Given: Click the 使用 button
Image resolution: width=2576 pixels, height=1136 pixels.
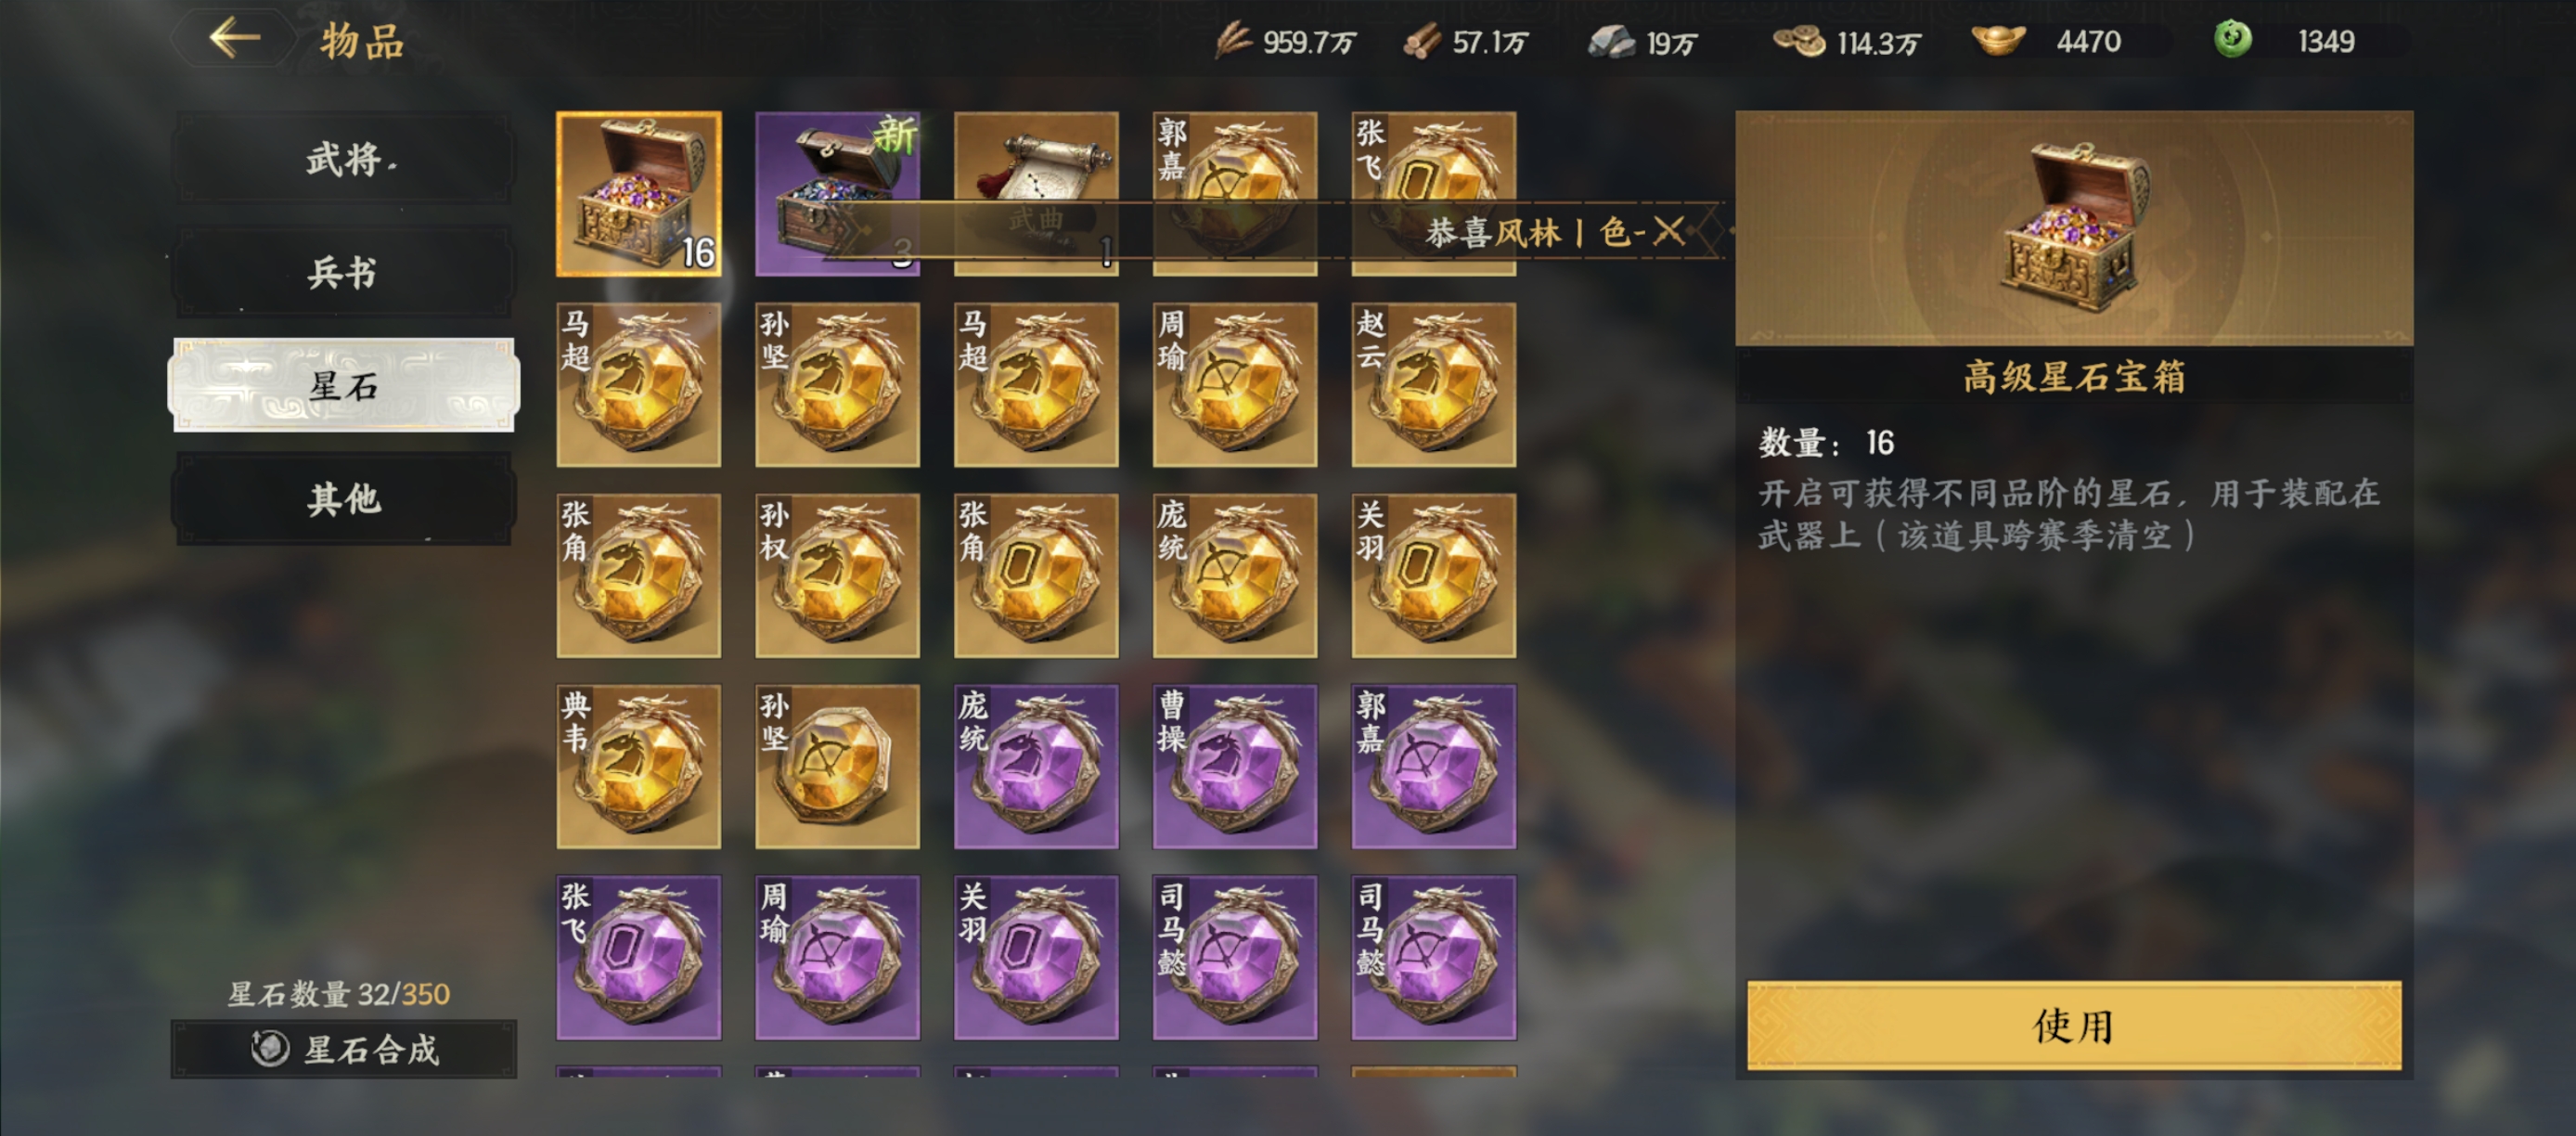Looking at the screenshot, I should click(x=2073, y=1026).
